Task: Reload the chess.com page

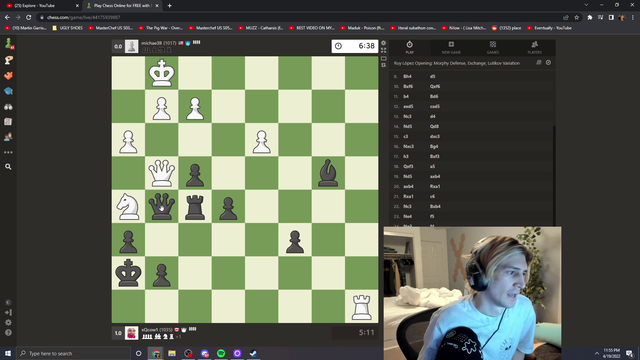Action: 29,18
